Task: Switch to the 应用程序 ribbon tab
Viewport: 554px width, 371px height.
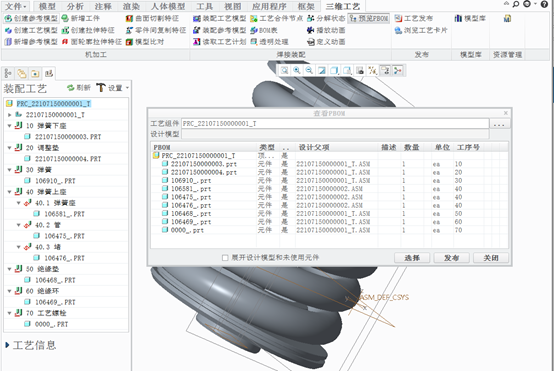Action: tap(269, 6)
